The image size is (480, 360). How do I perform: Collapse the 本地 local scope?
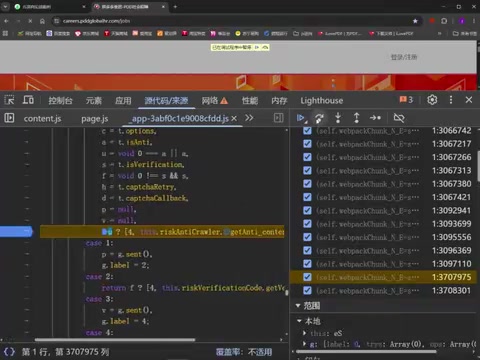(x=299, y=321)
